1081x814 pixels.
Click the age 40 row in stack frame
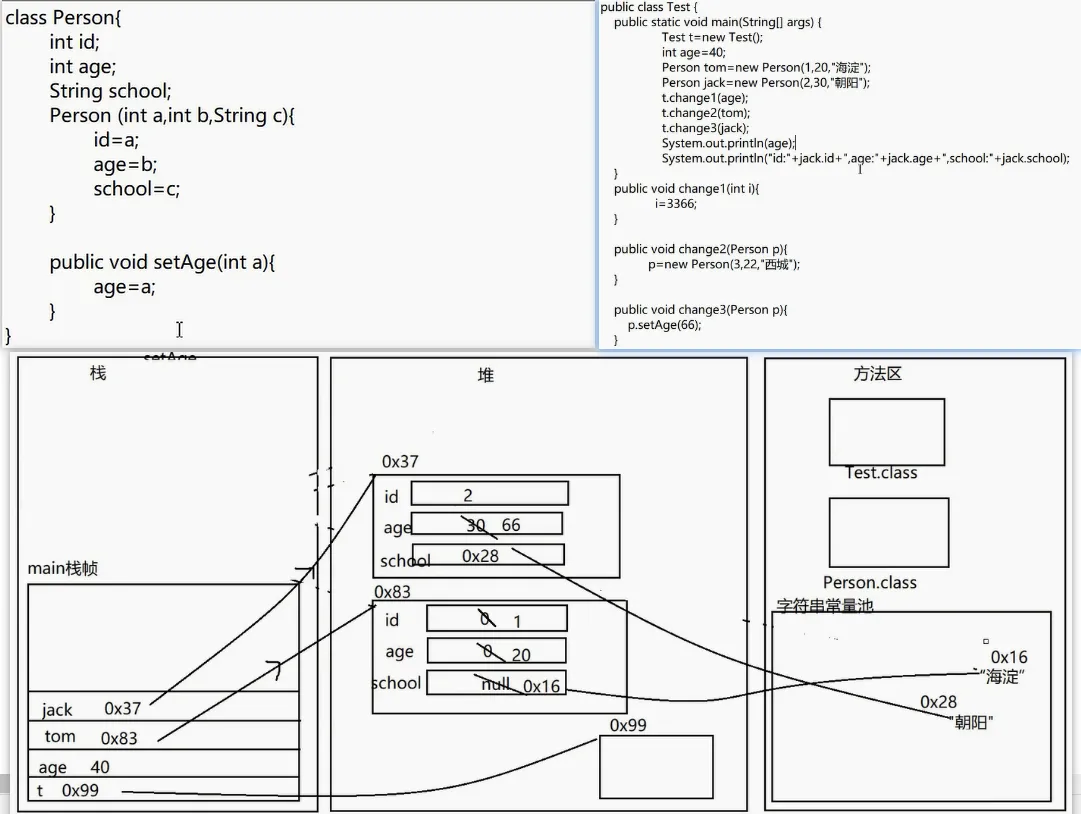(x=163, y=766)
